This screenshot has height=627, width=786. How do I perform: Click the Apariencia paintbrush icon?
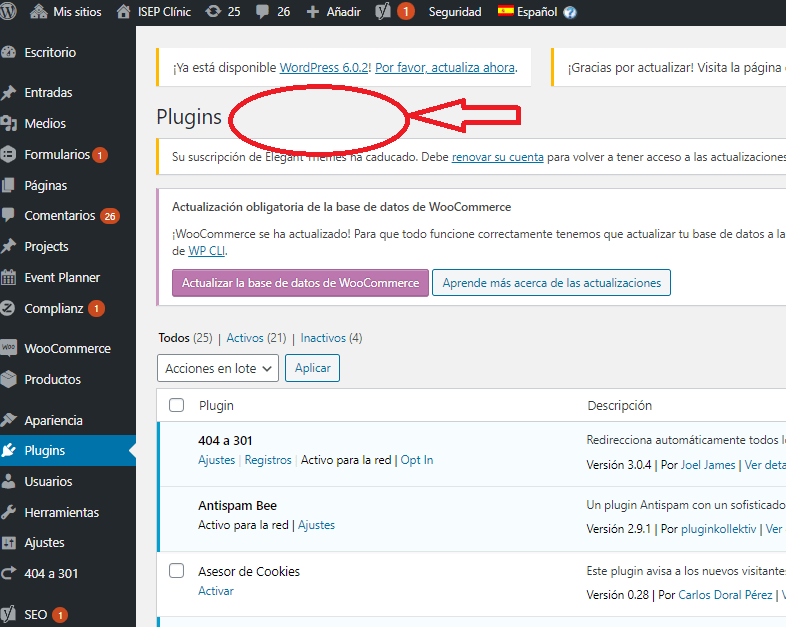tap(9, 420)
